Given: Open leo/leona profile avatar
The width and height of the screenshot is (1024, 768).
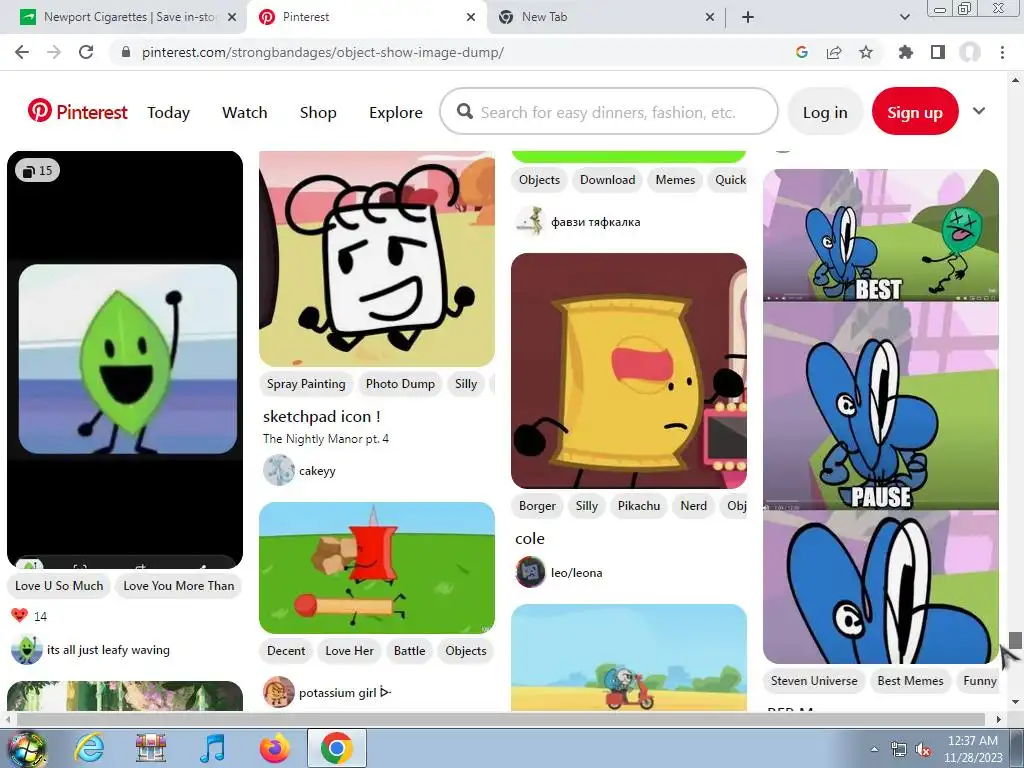Looking at the screenshot, I should coord(530,572).
